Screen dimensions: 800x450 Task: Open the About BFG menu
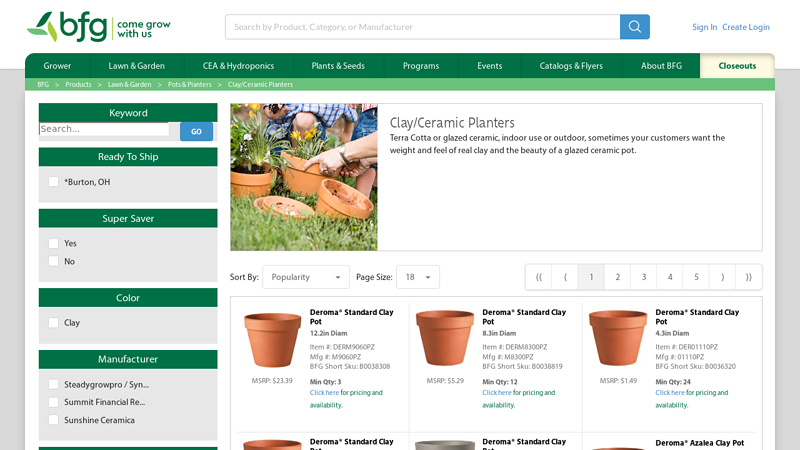[x=661, y=66]
